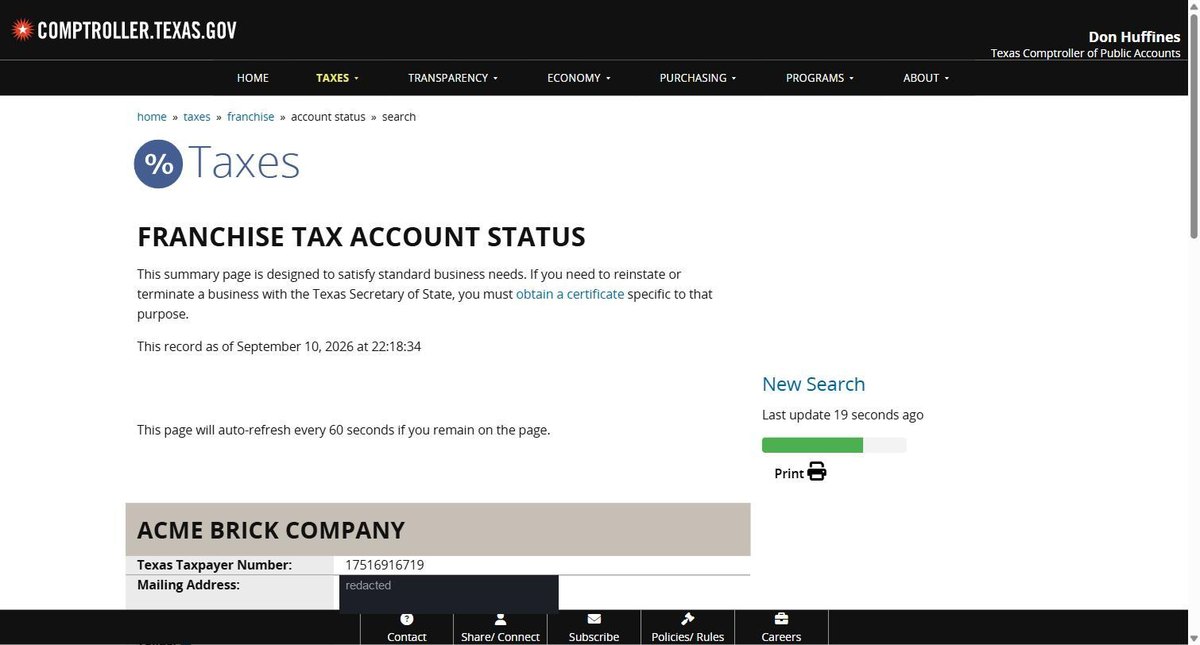This screenshot has height=645, width=1200.
Task: Click taxpayer number 17516916719
Action: [384, 565]
